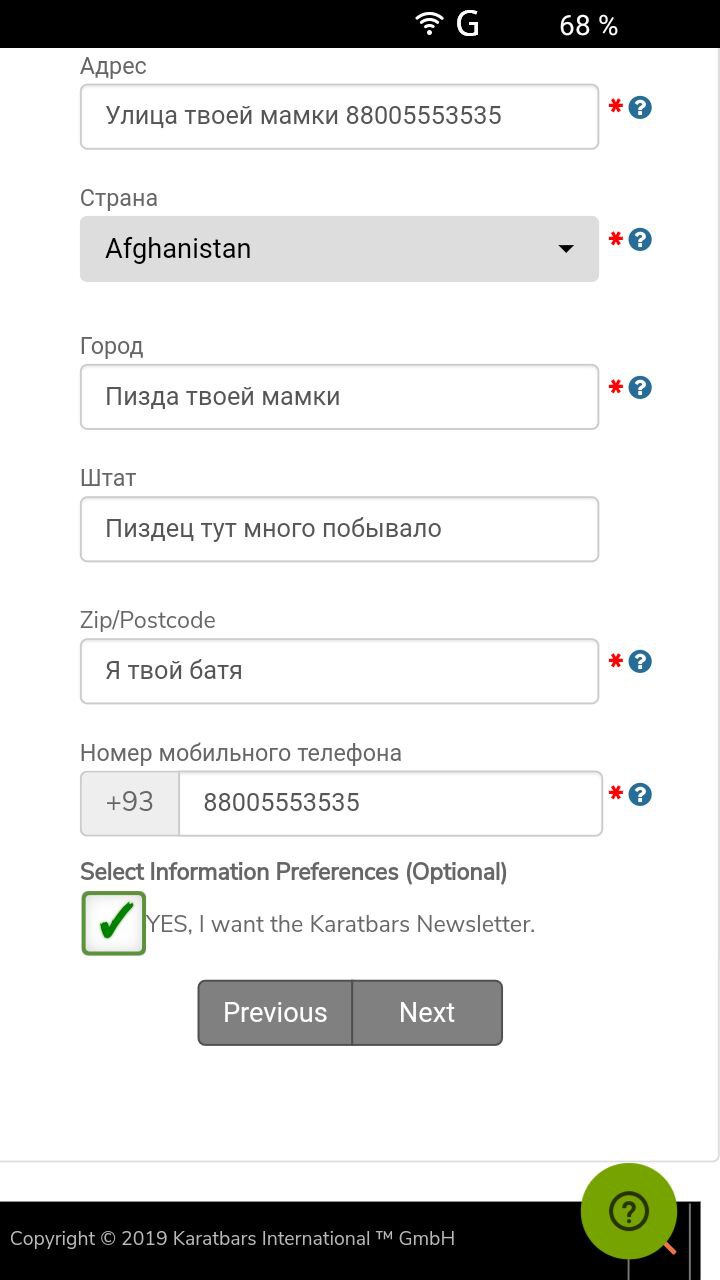
Task: Edit mobile number field 88005553535
Action: 390,803
